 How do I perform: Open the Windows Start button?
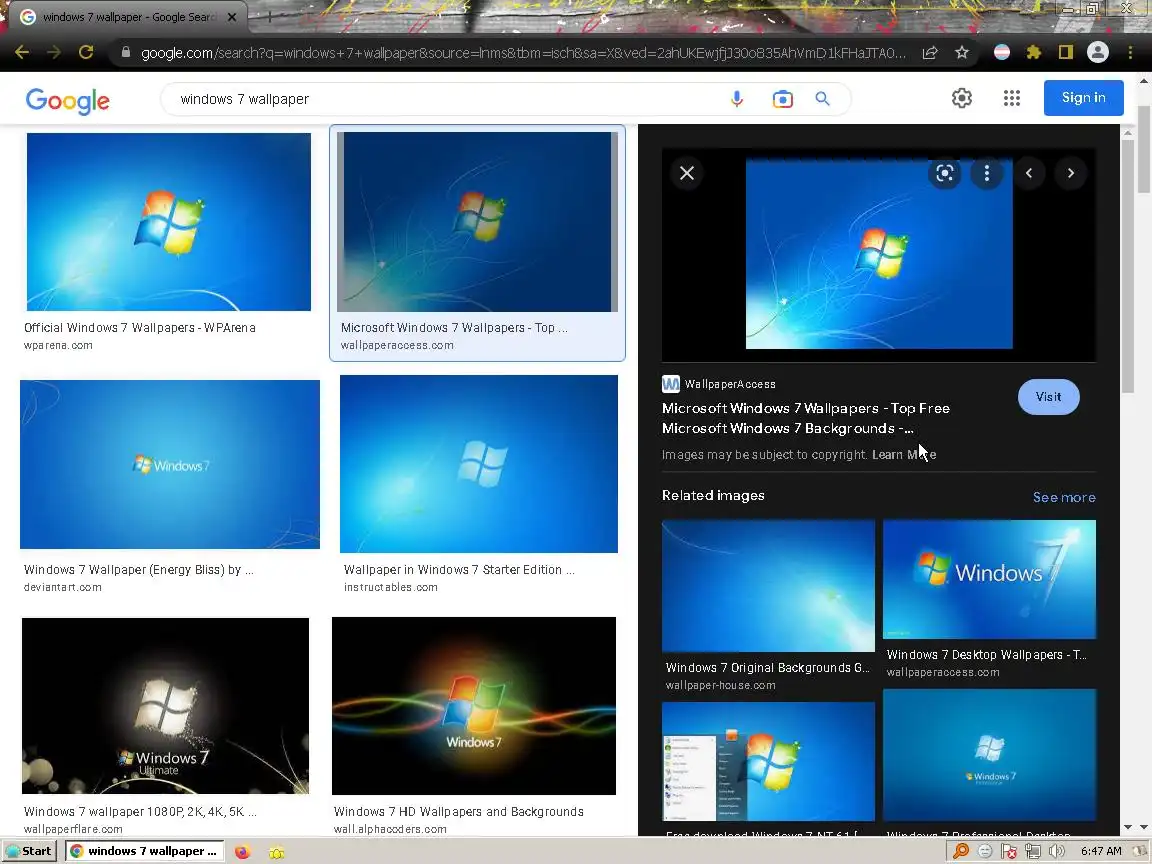(29, 851)
